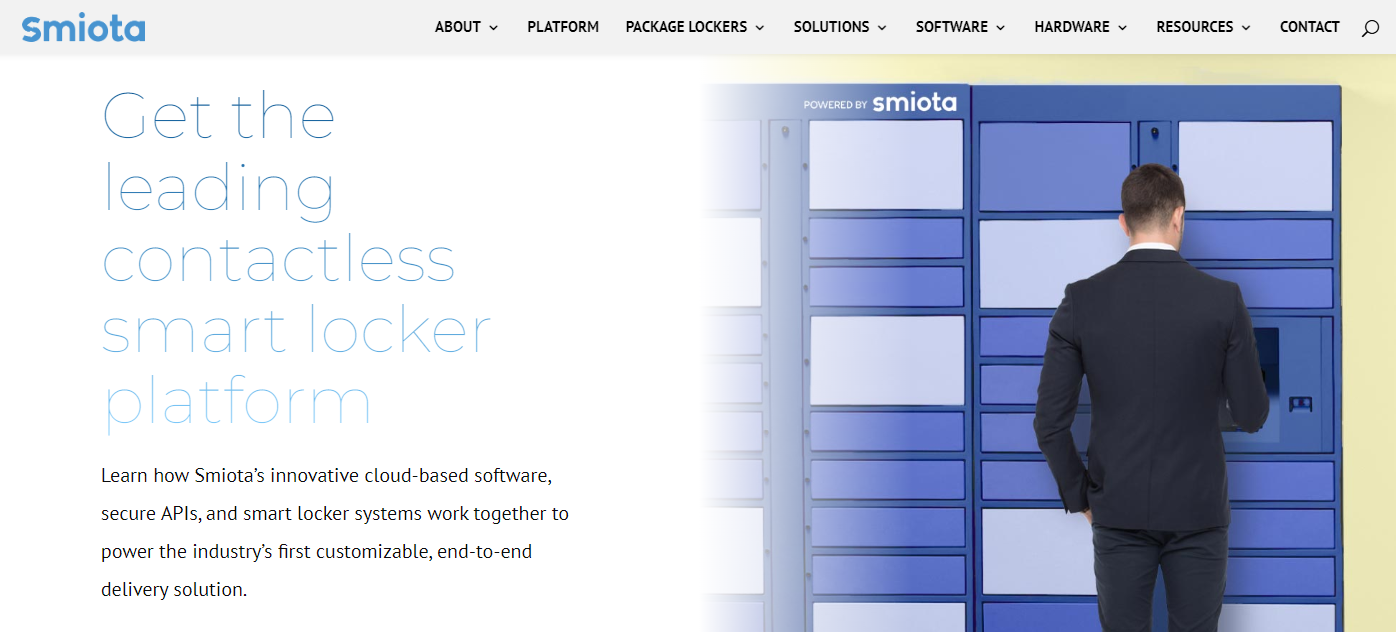The width and height of the screenshot is (1396, 632).
Task: Open the Software menu
Action: point(952,27)
